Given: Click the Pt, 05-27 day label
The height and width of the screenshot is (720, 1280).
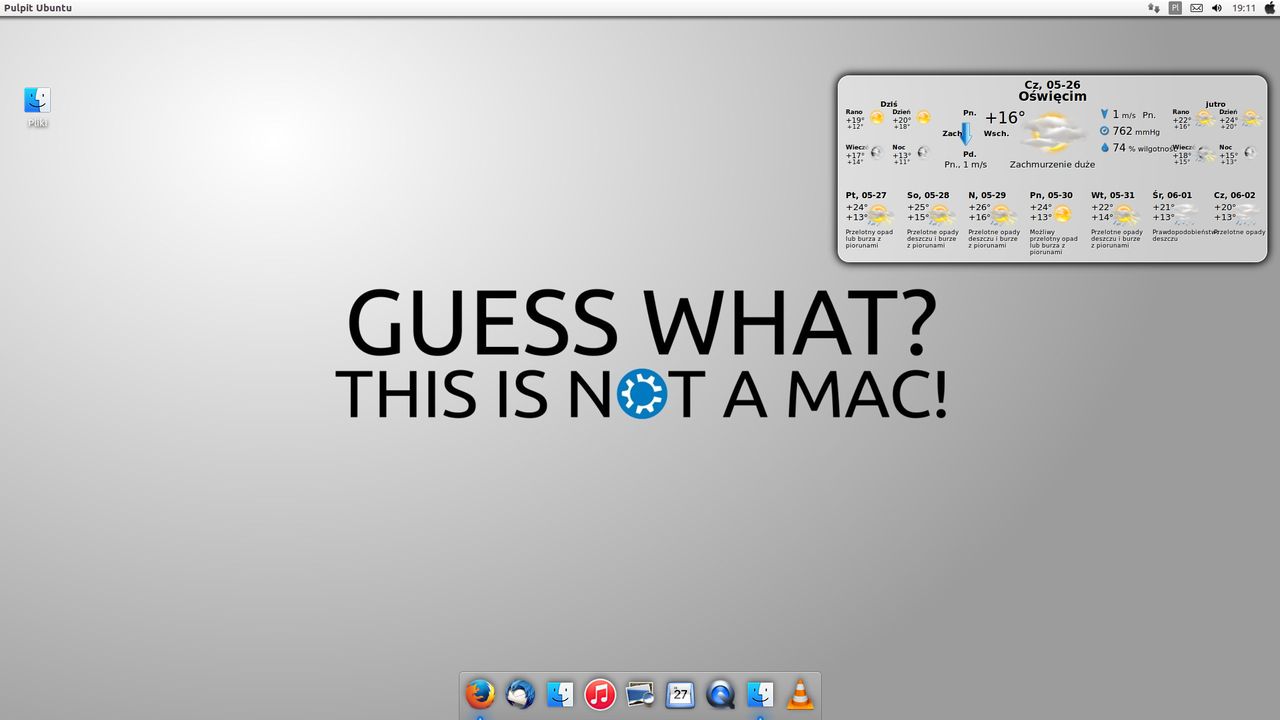Looking at the screenshot, I should click(866, 195).
